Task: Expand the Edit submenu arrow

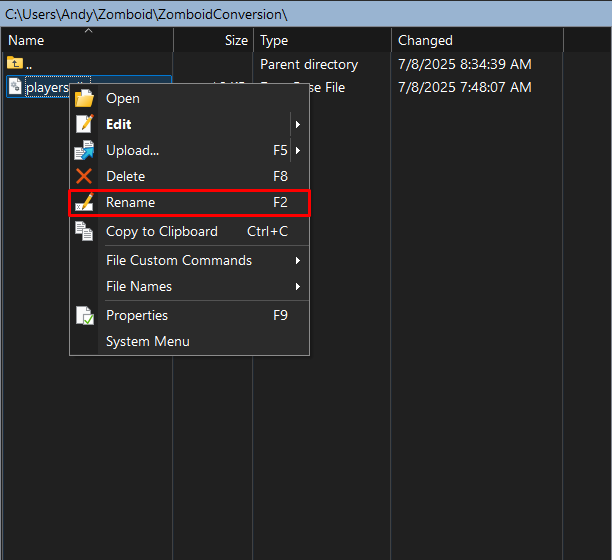Action: pos(297,125)
